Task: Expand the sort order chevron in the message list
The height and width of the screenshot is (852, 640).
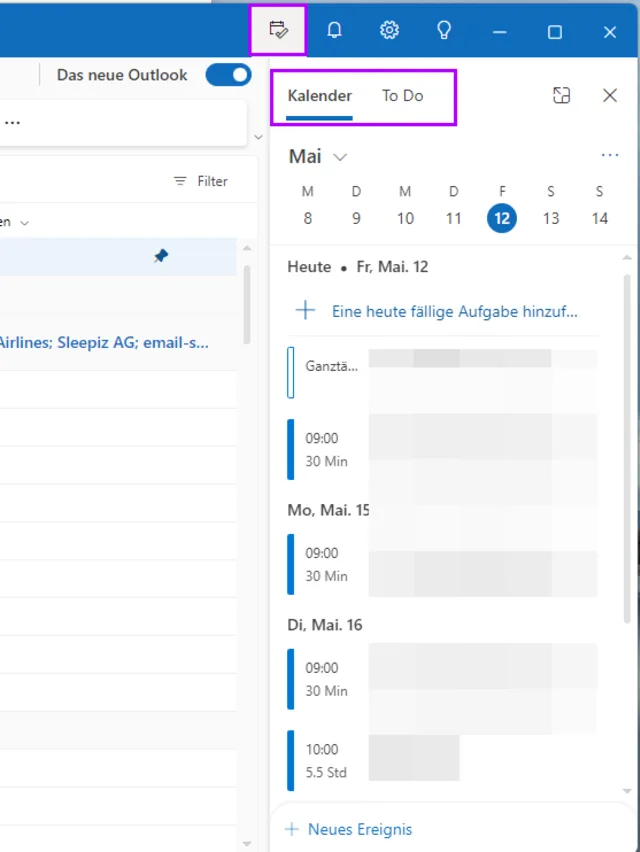Action: [x=25, y=223]
